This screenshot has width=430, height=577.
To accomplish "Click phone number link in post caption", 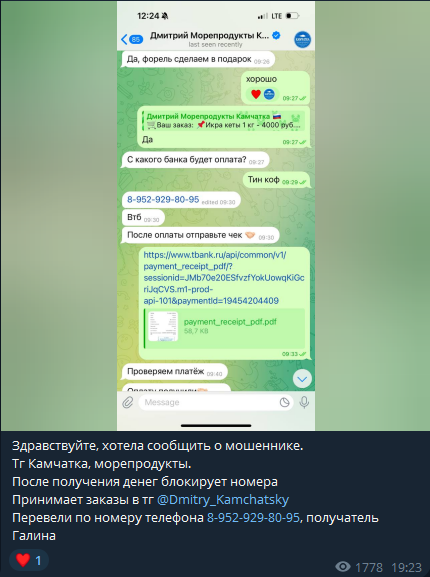I will coord(253,518).
